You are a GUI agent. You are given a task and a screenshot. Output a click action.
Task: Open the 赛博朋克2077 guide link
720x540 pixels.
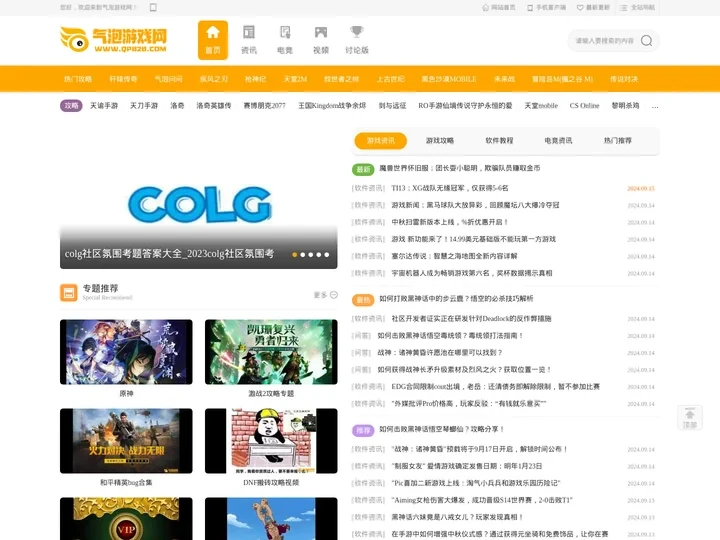pyautogui.click(x=264, y=106)
